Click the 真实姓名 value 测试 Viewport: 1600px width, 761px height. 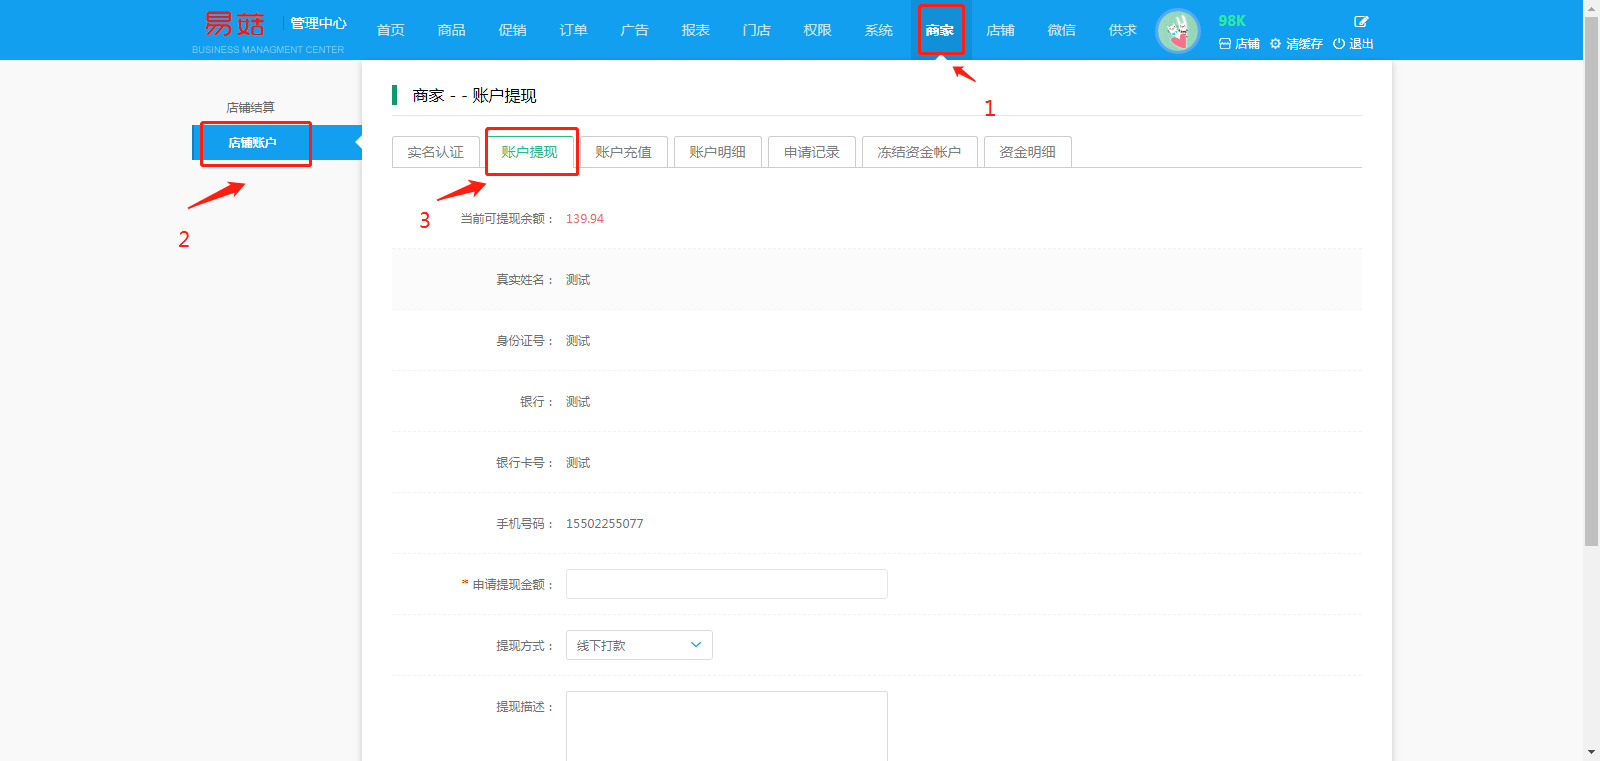pos(578,280)
